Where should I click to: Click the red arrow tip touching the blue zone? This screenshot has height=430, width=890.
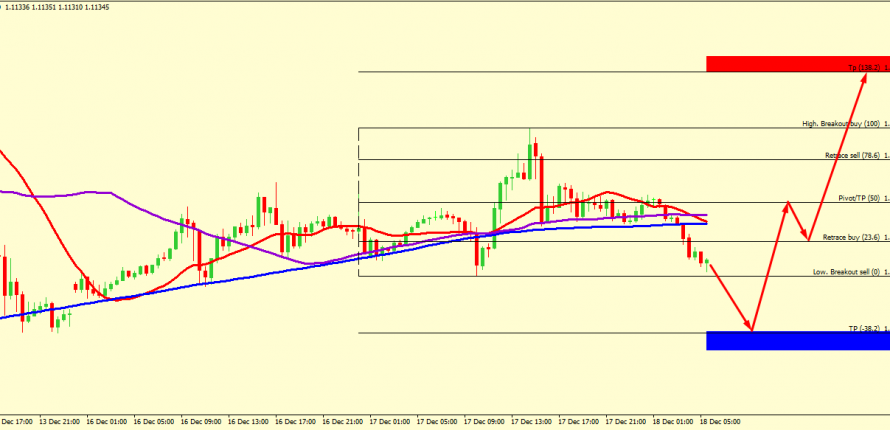click(x=751, y=329)
